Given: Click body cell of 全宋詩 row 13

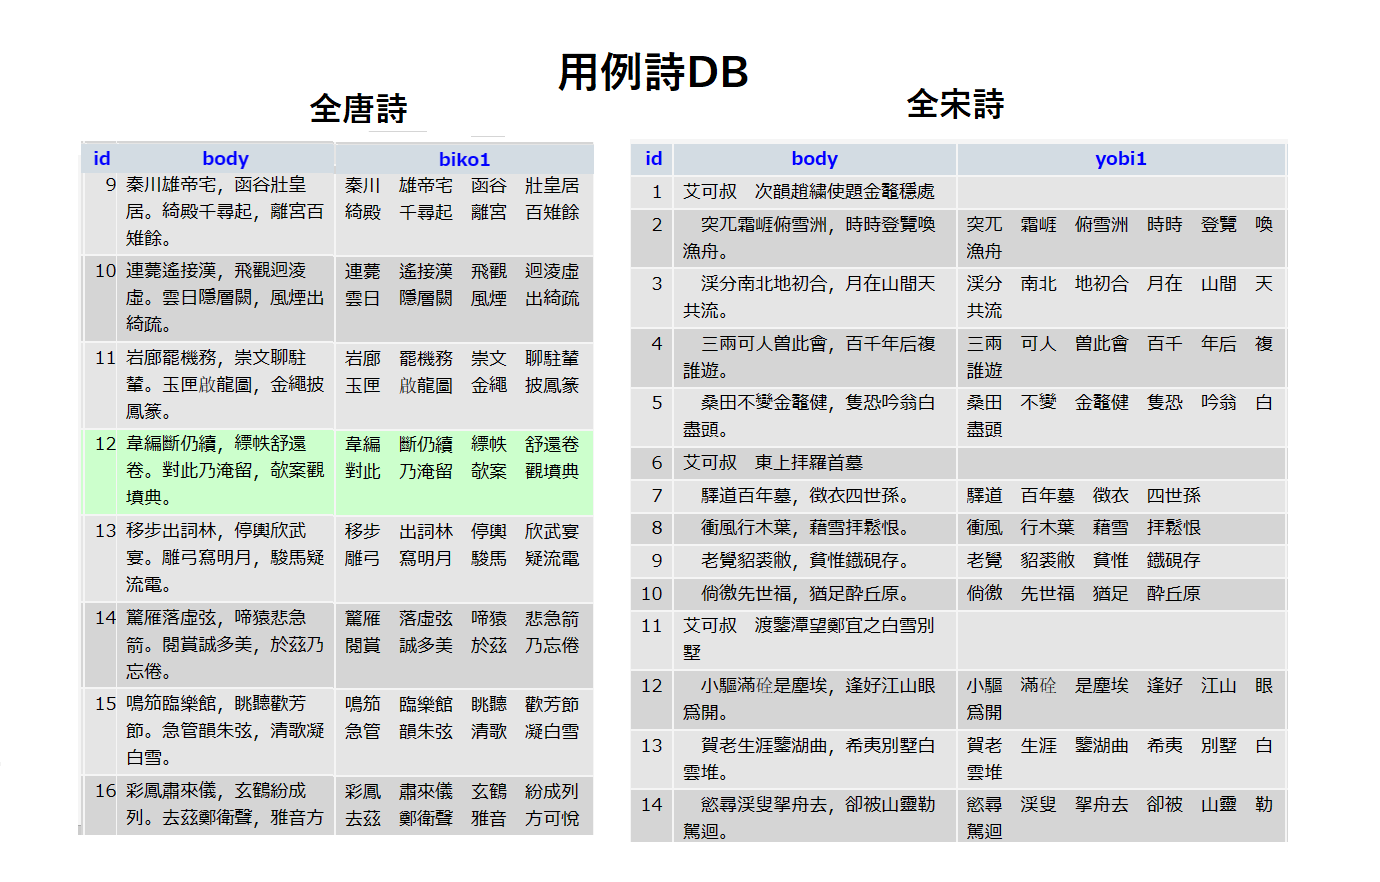Looking at the screenshot, I should pyautogui.click(x=815, y=759).
